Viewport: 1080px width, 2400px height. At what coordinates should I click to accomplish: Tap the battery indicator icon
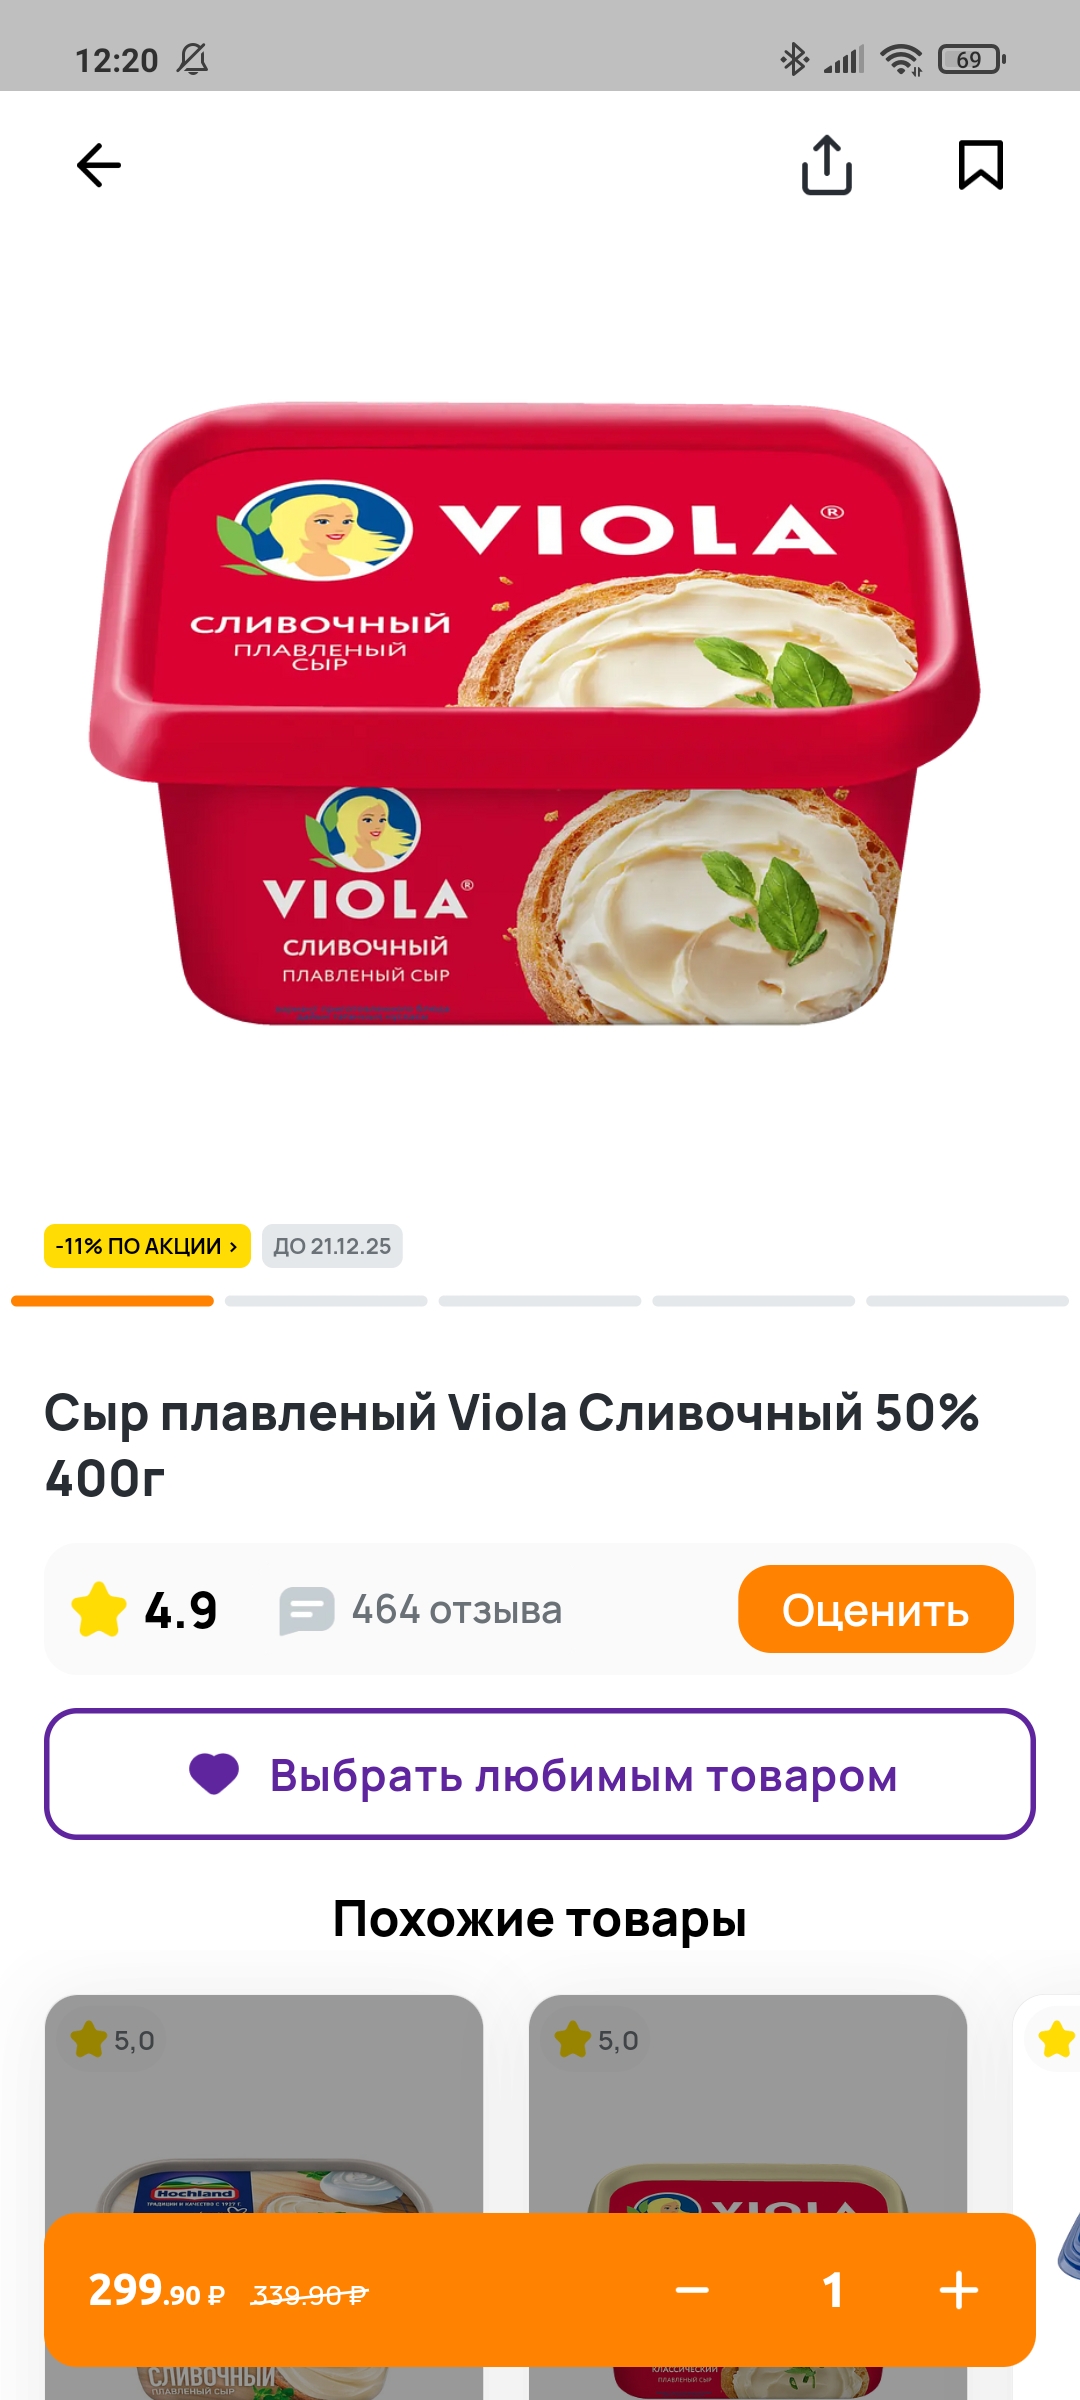tap(971, 60)
